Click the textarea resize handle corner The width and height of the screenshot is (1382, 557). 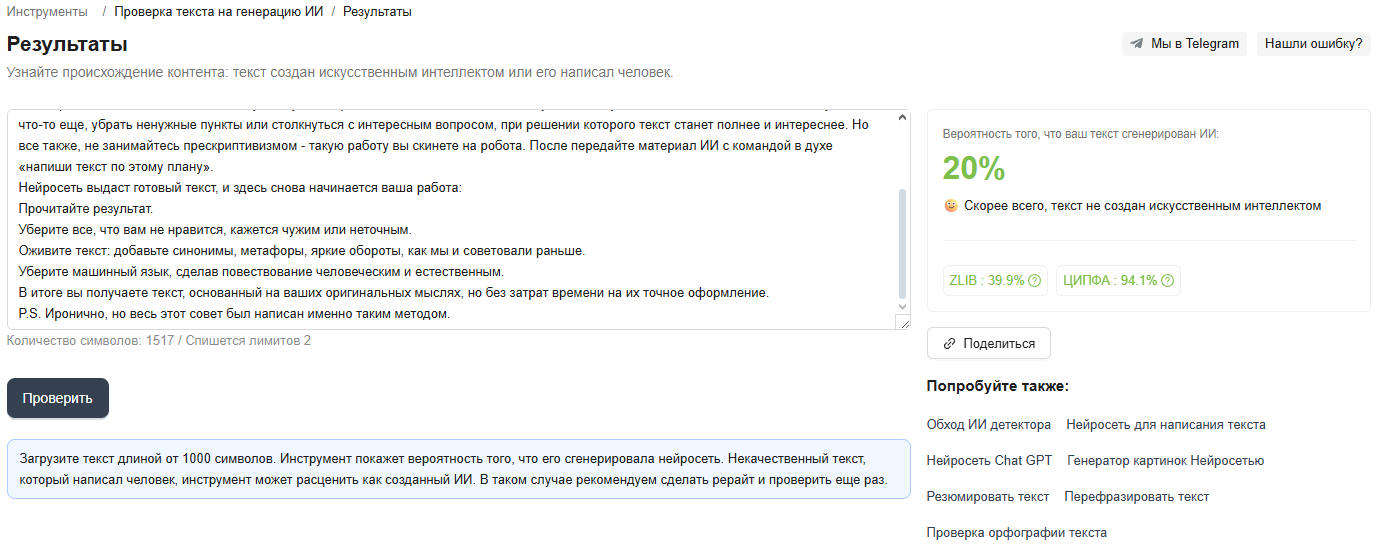(x=904, y=323)
